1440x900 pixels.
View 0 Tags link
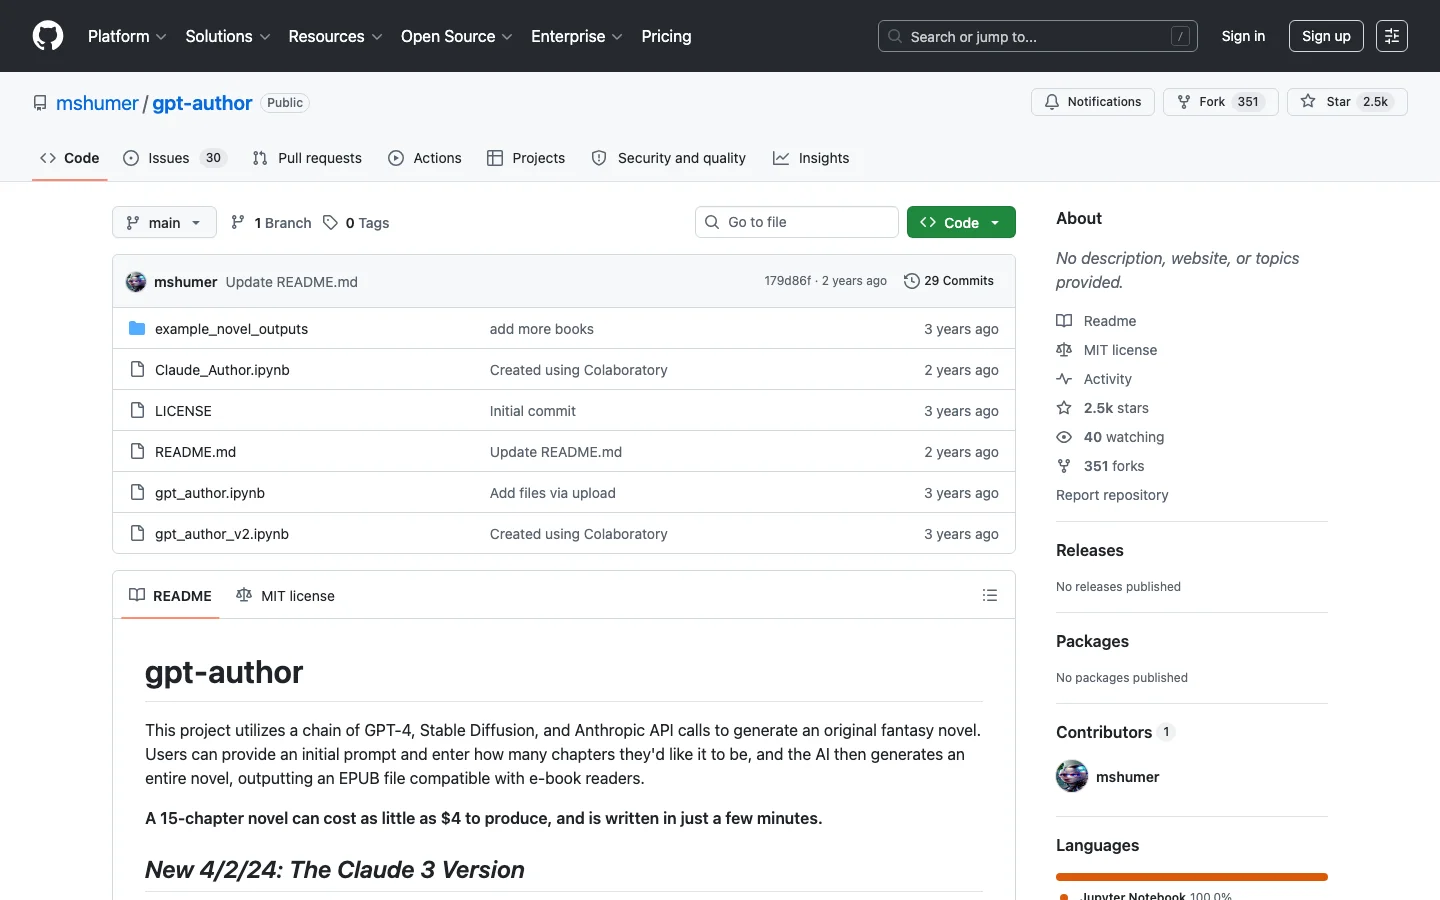[357, 222]
